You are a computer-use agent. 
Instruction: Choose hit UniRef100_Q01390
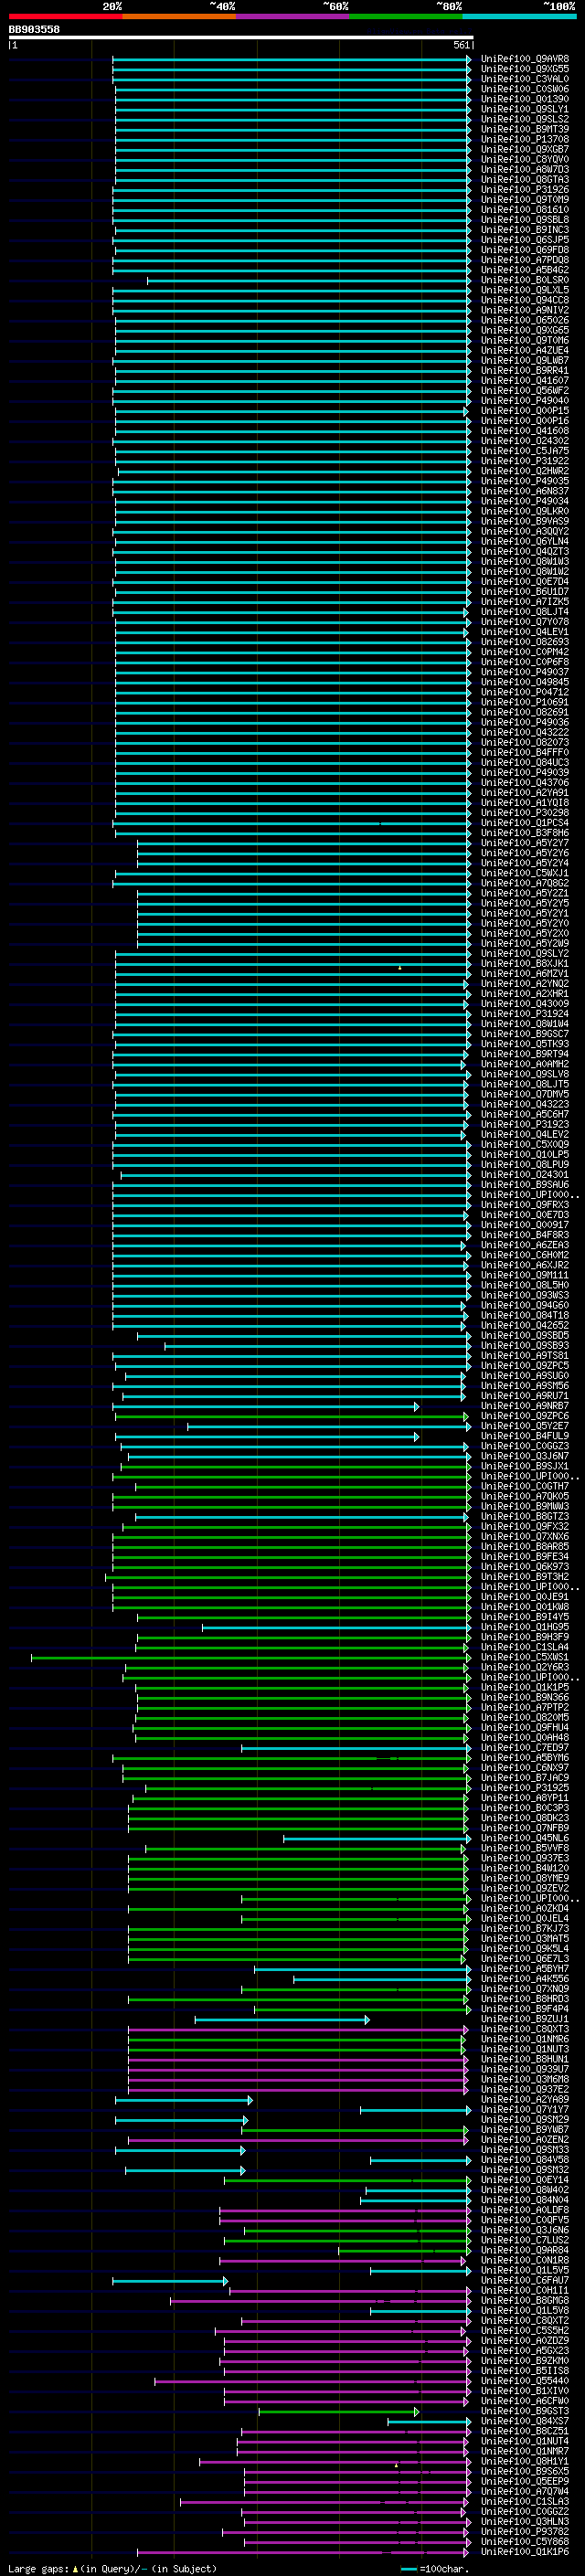(525, 99)
